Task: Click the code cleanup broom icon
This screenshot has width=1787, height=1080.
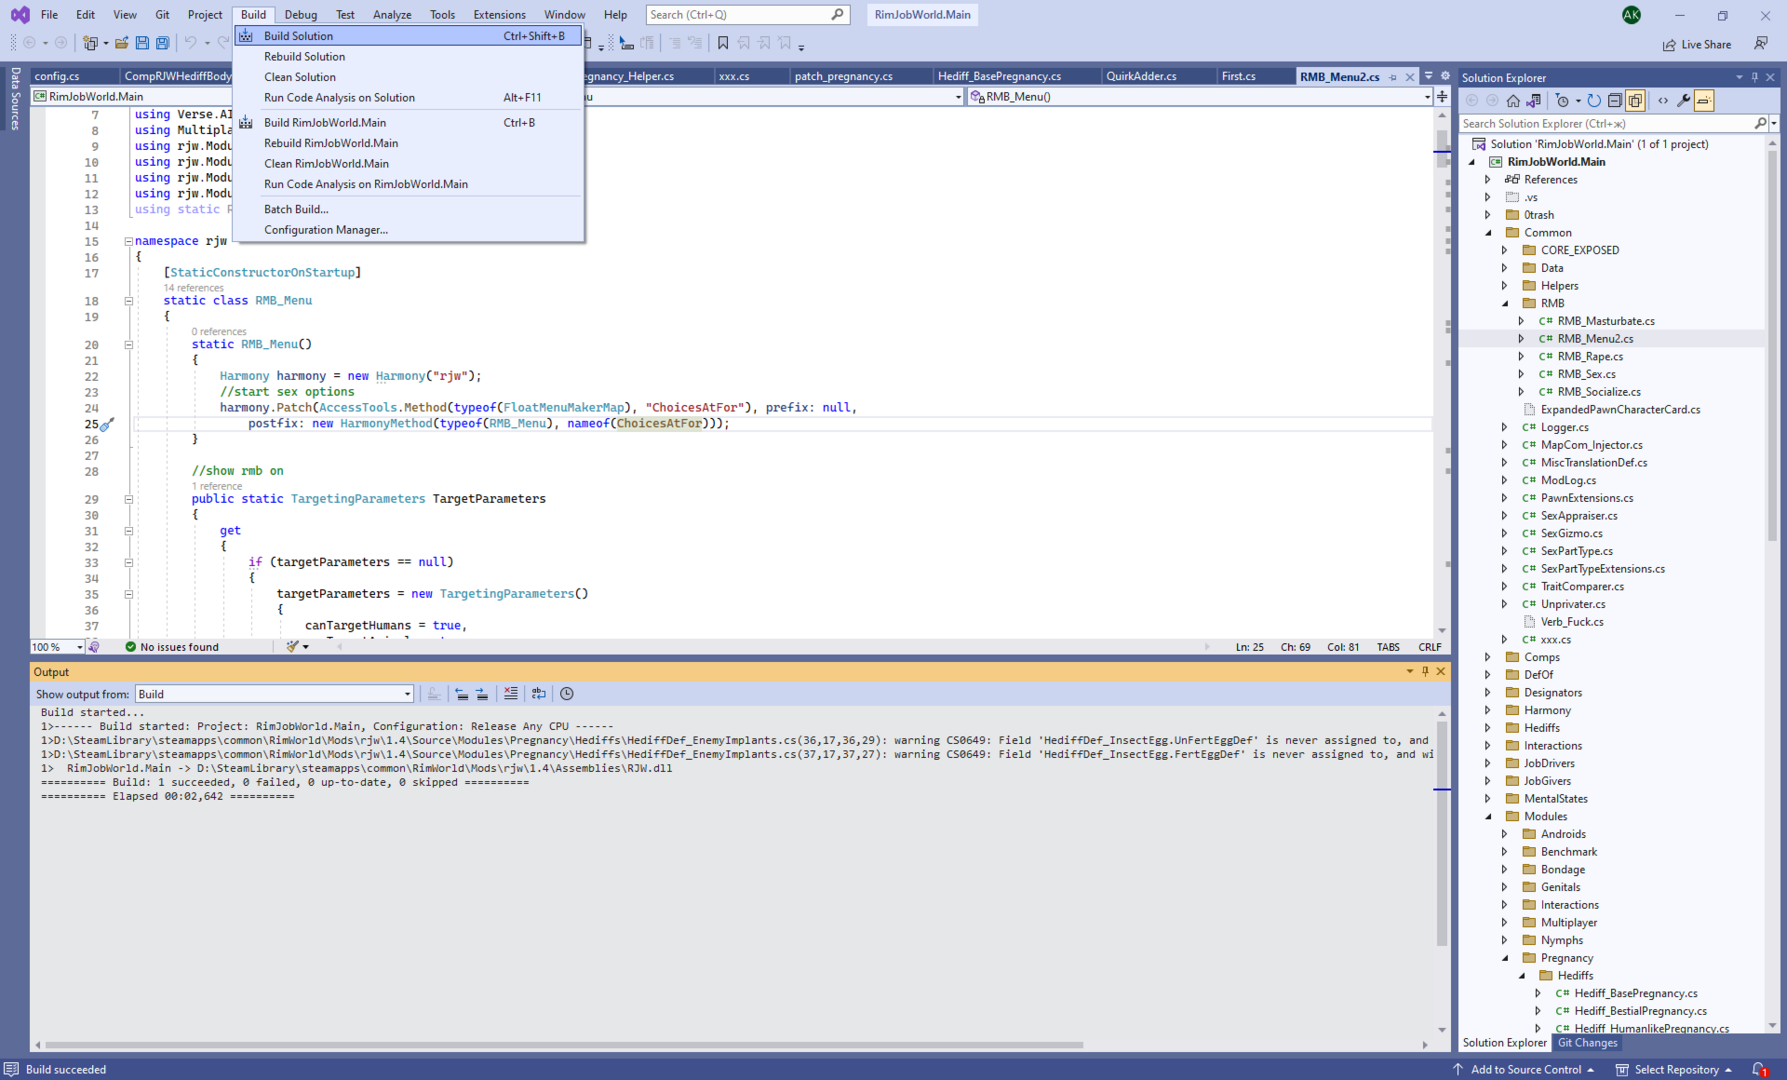Action: tap(292, 647)
